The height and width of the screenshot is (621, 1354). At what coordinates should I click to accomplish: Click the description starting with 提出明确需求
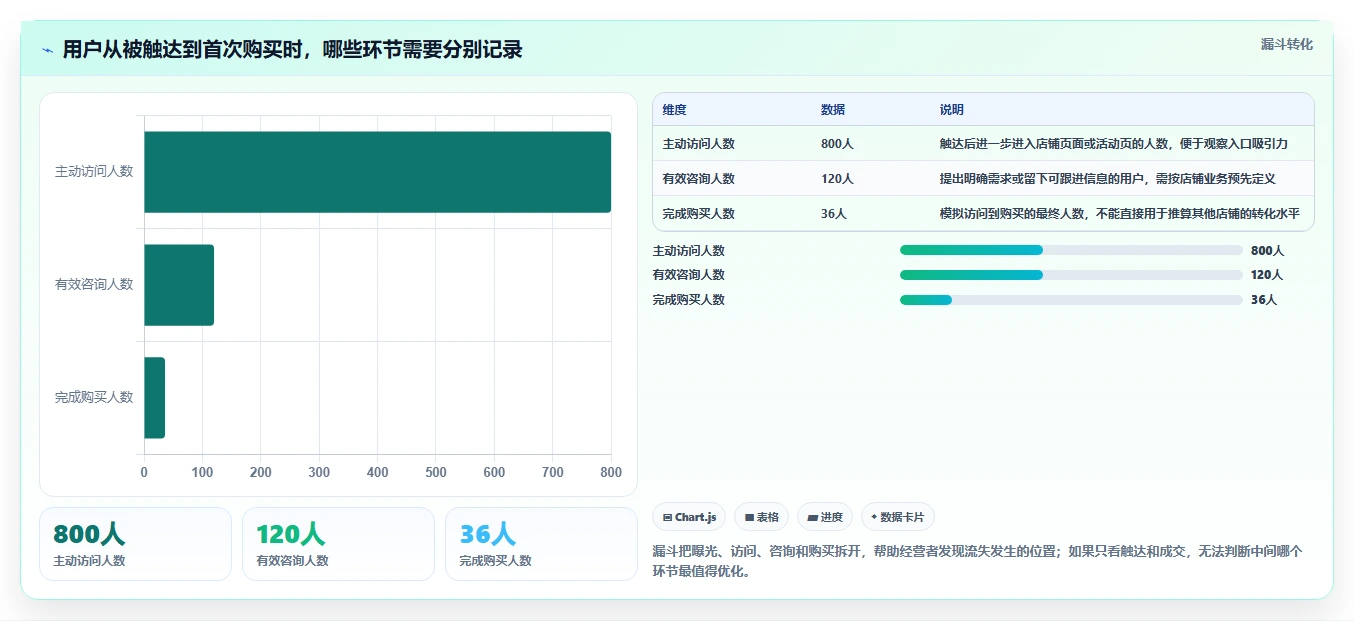point(1108,179)
